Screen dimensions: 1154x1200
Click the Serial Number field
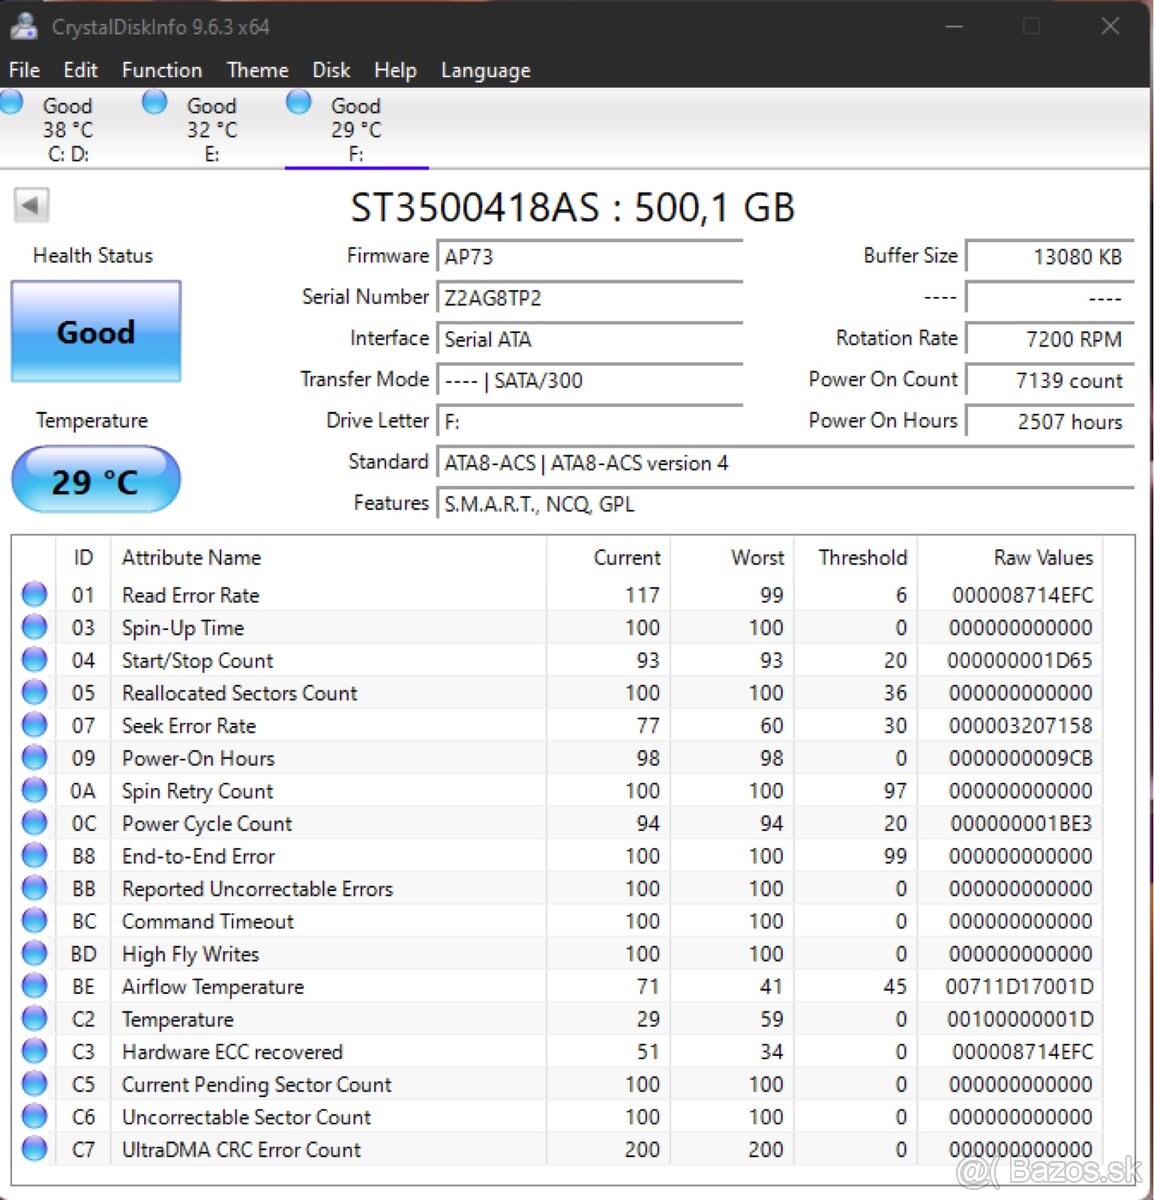coord(590,297)
